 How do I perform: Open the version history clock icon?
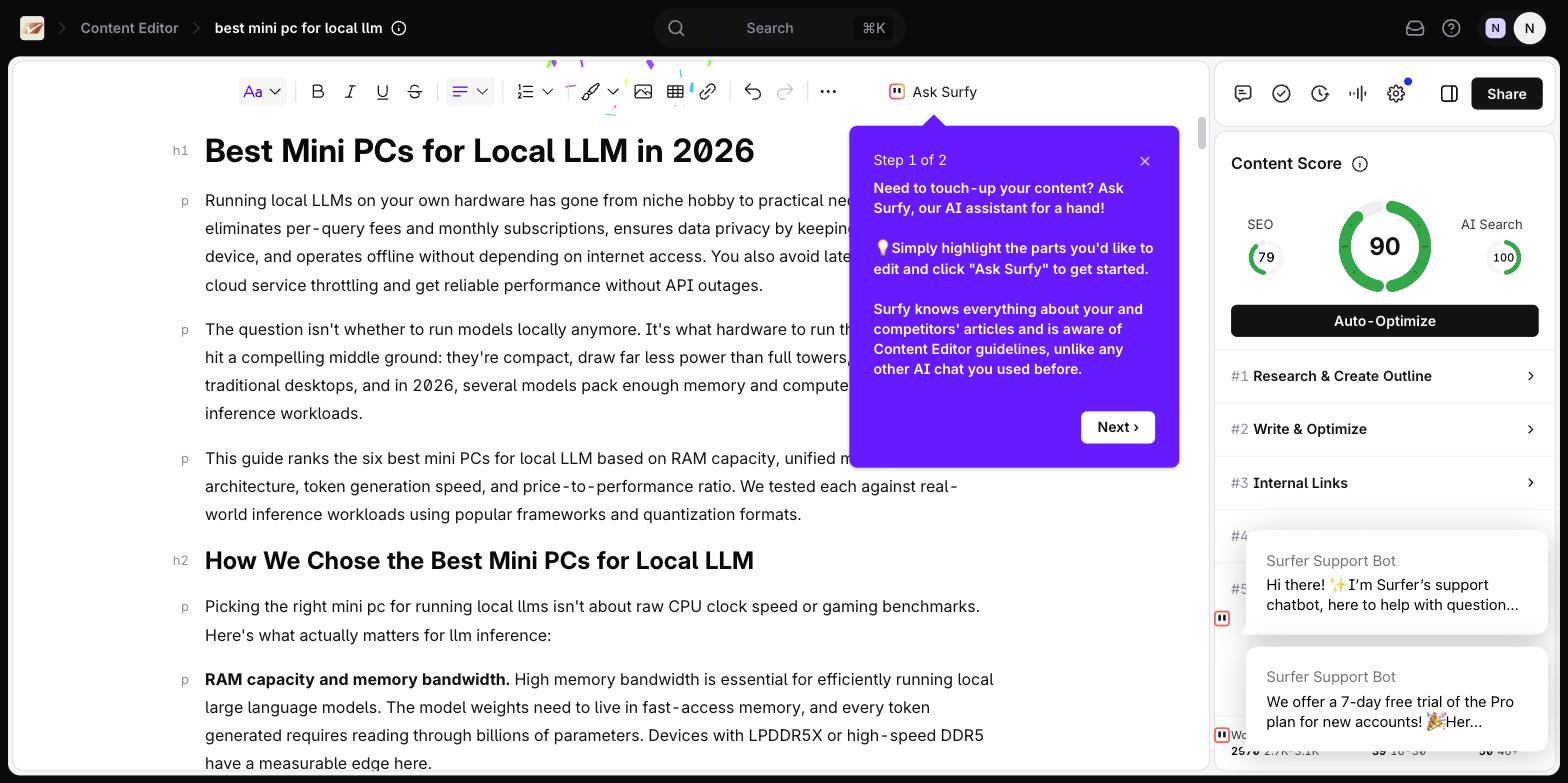[x=1320, y=93]
